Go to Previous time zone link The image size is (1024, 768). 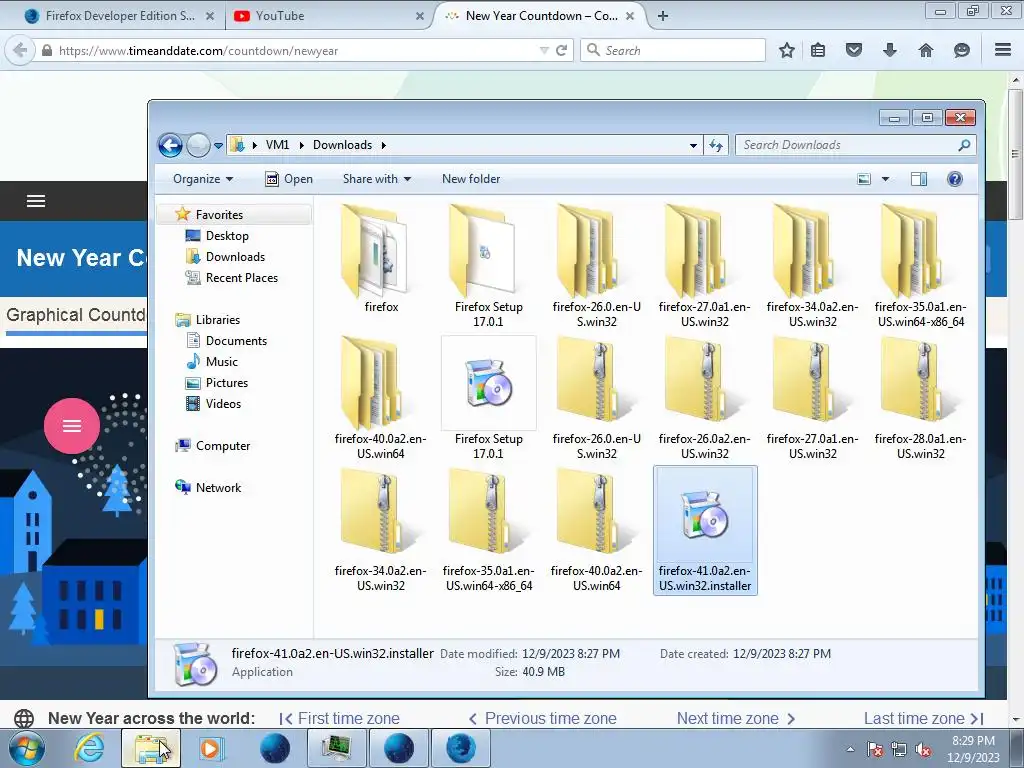pos(543,718)
